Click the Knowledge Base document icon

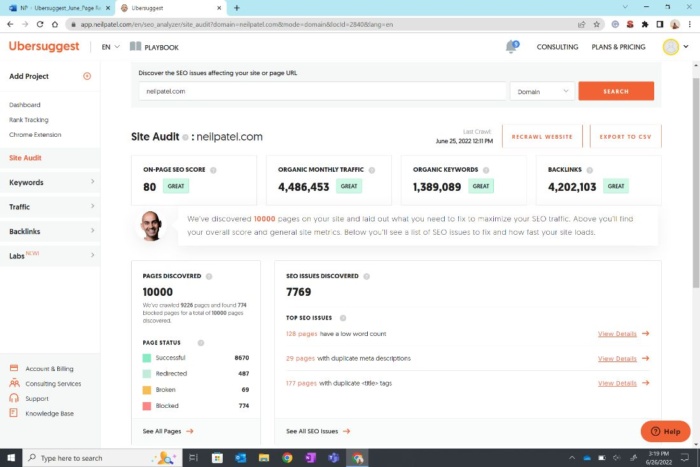14,413
